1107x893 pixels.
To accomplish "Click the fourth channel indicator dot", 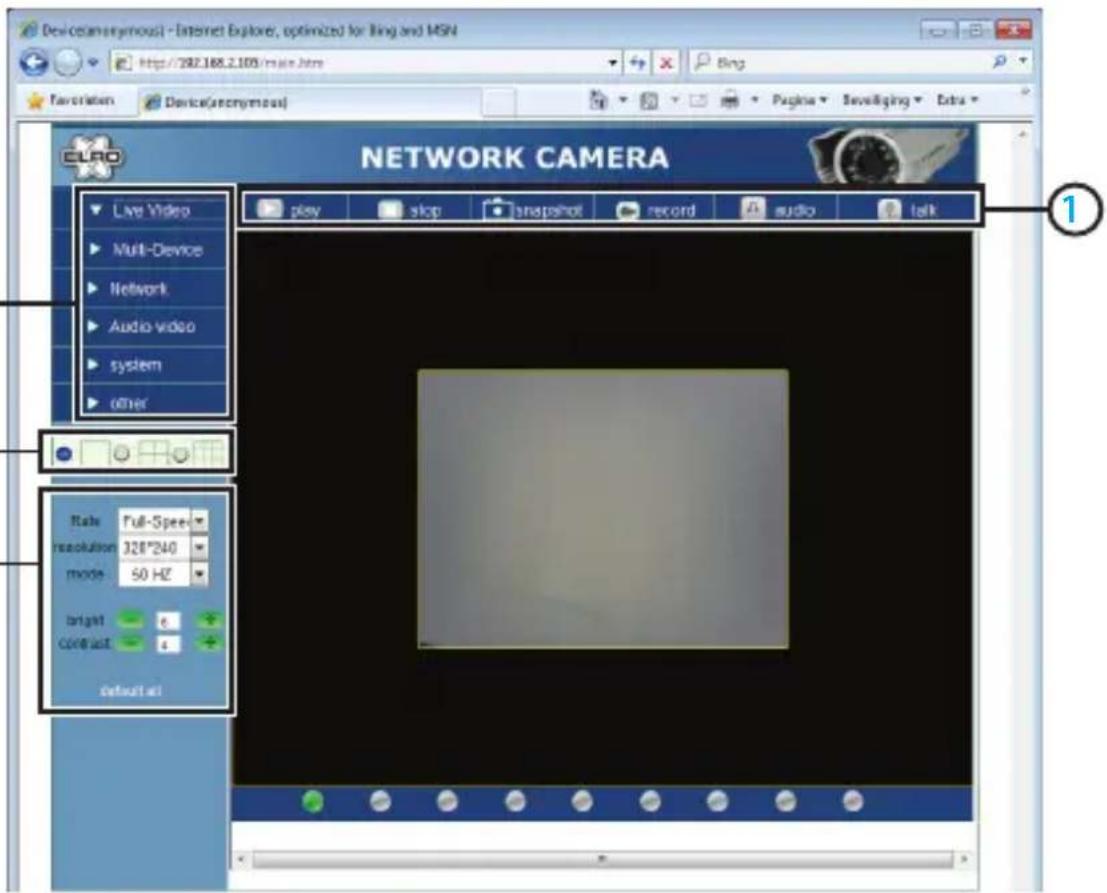I will (515, 801).
